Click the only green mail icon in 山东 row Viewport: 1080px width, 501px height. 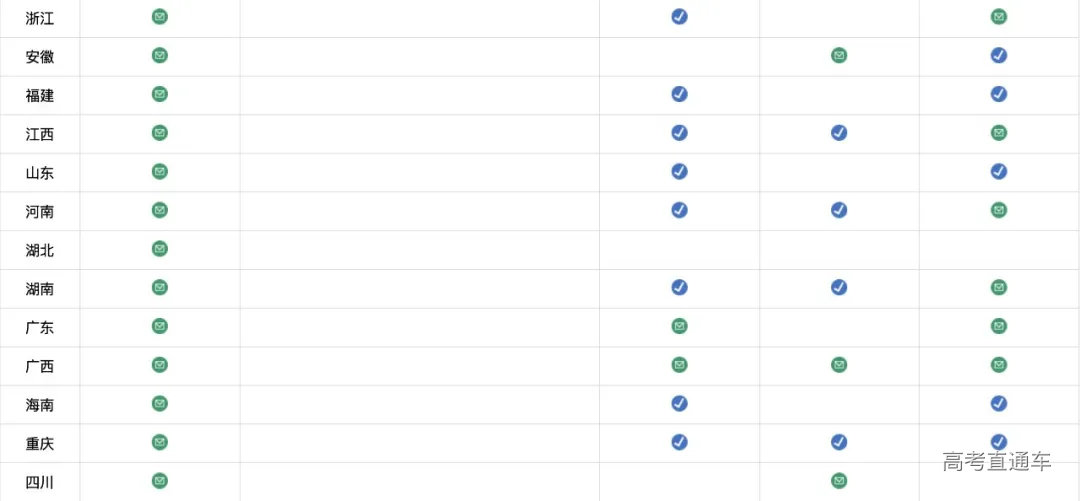160,171
